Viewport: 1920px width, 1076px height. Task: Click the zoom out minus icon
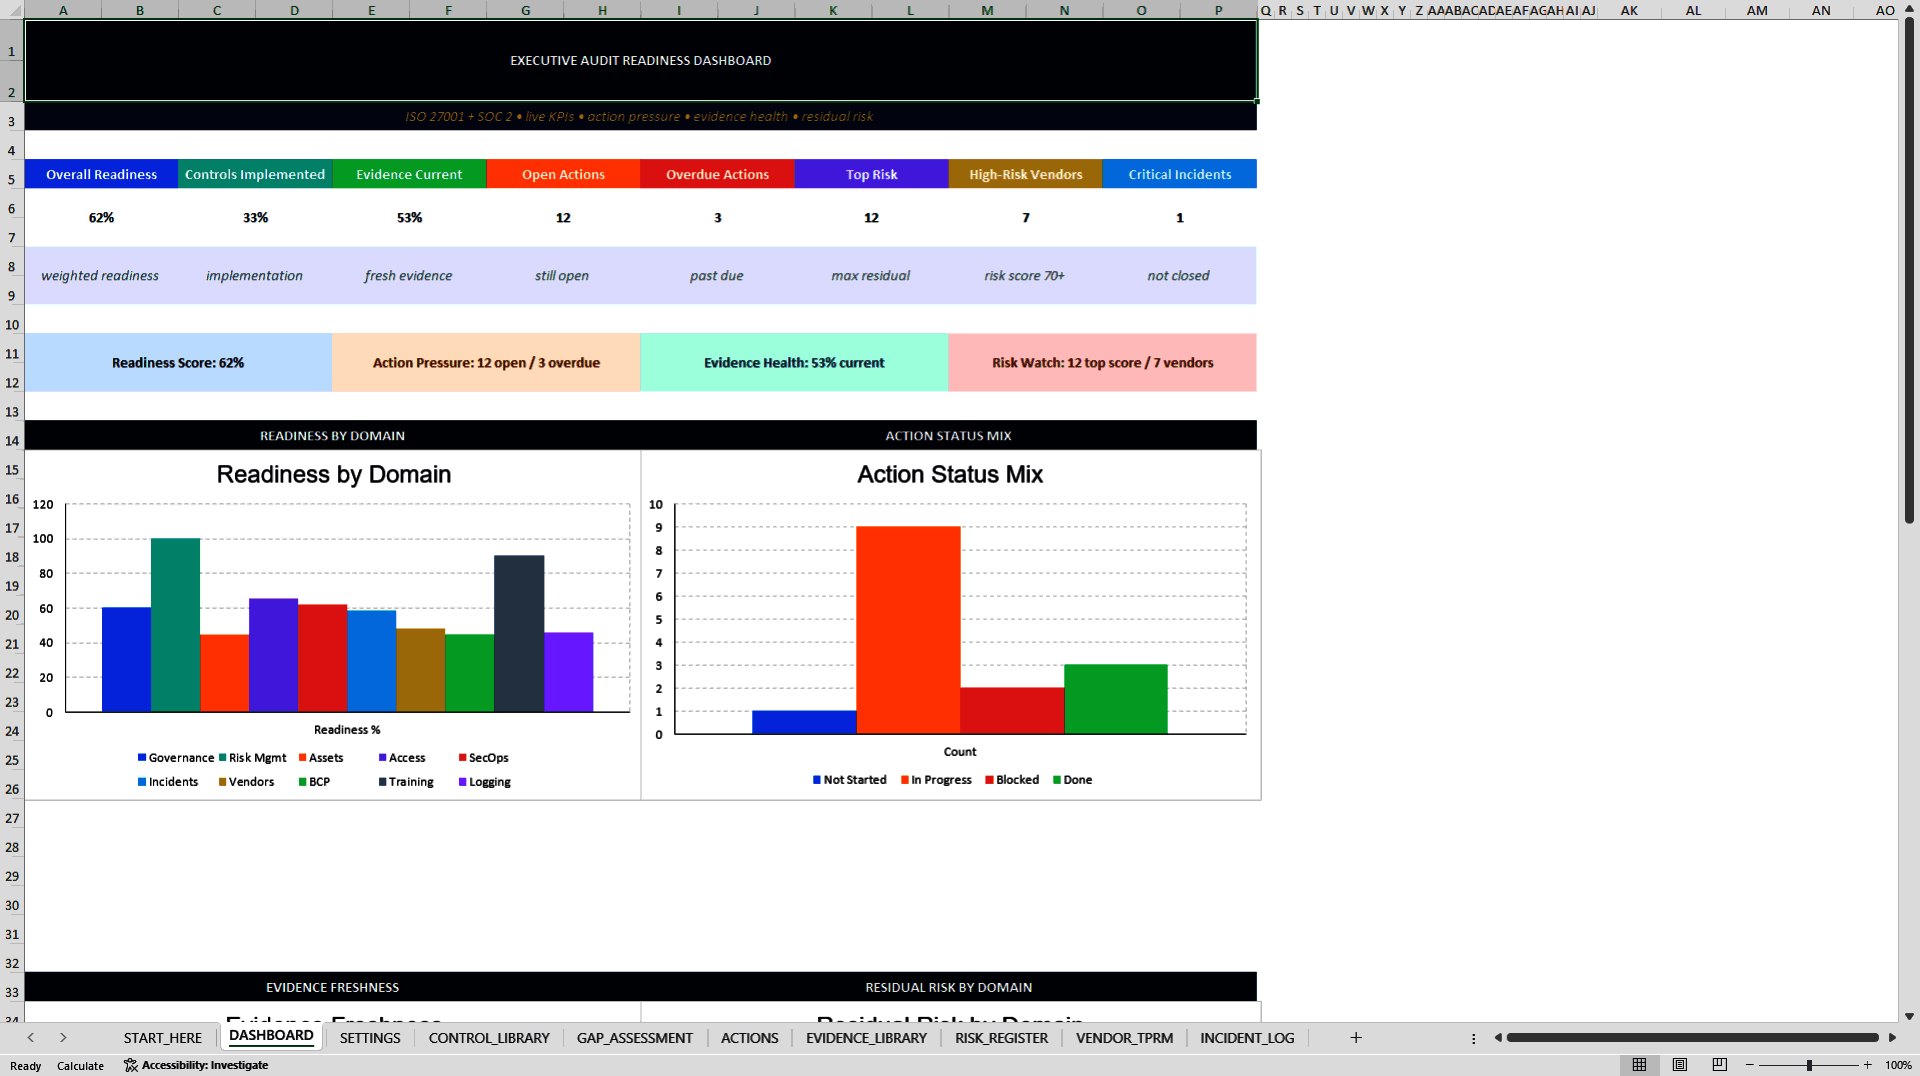tap(1750, 1065)
